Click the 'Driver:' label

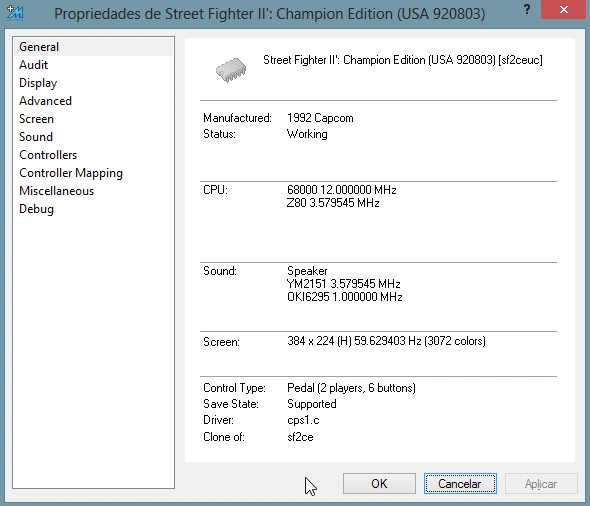(218, 420)
